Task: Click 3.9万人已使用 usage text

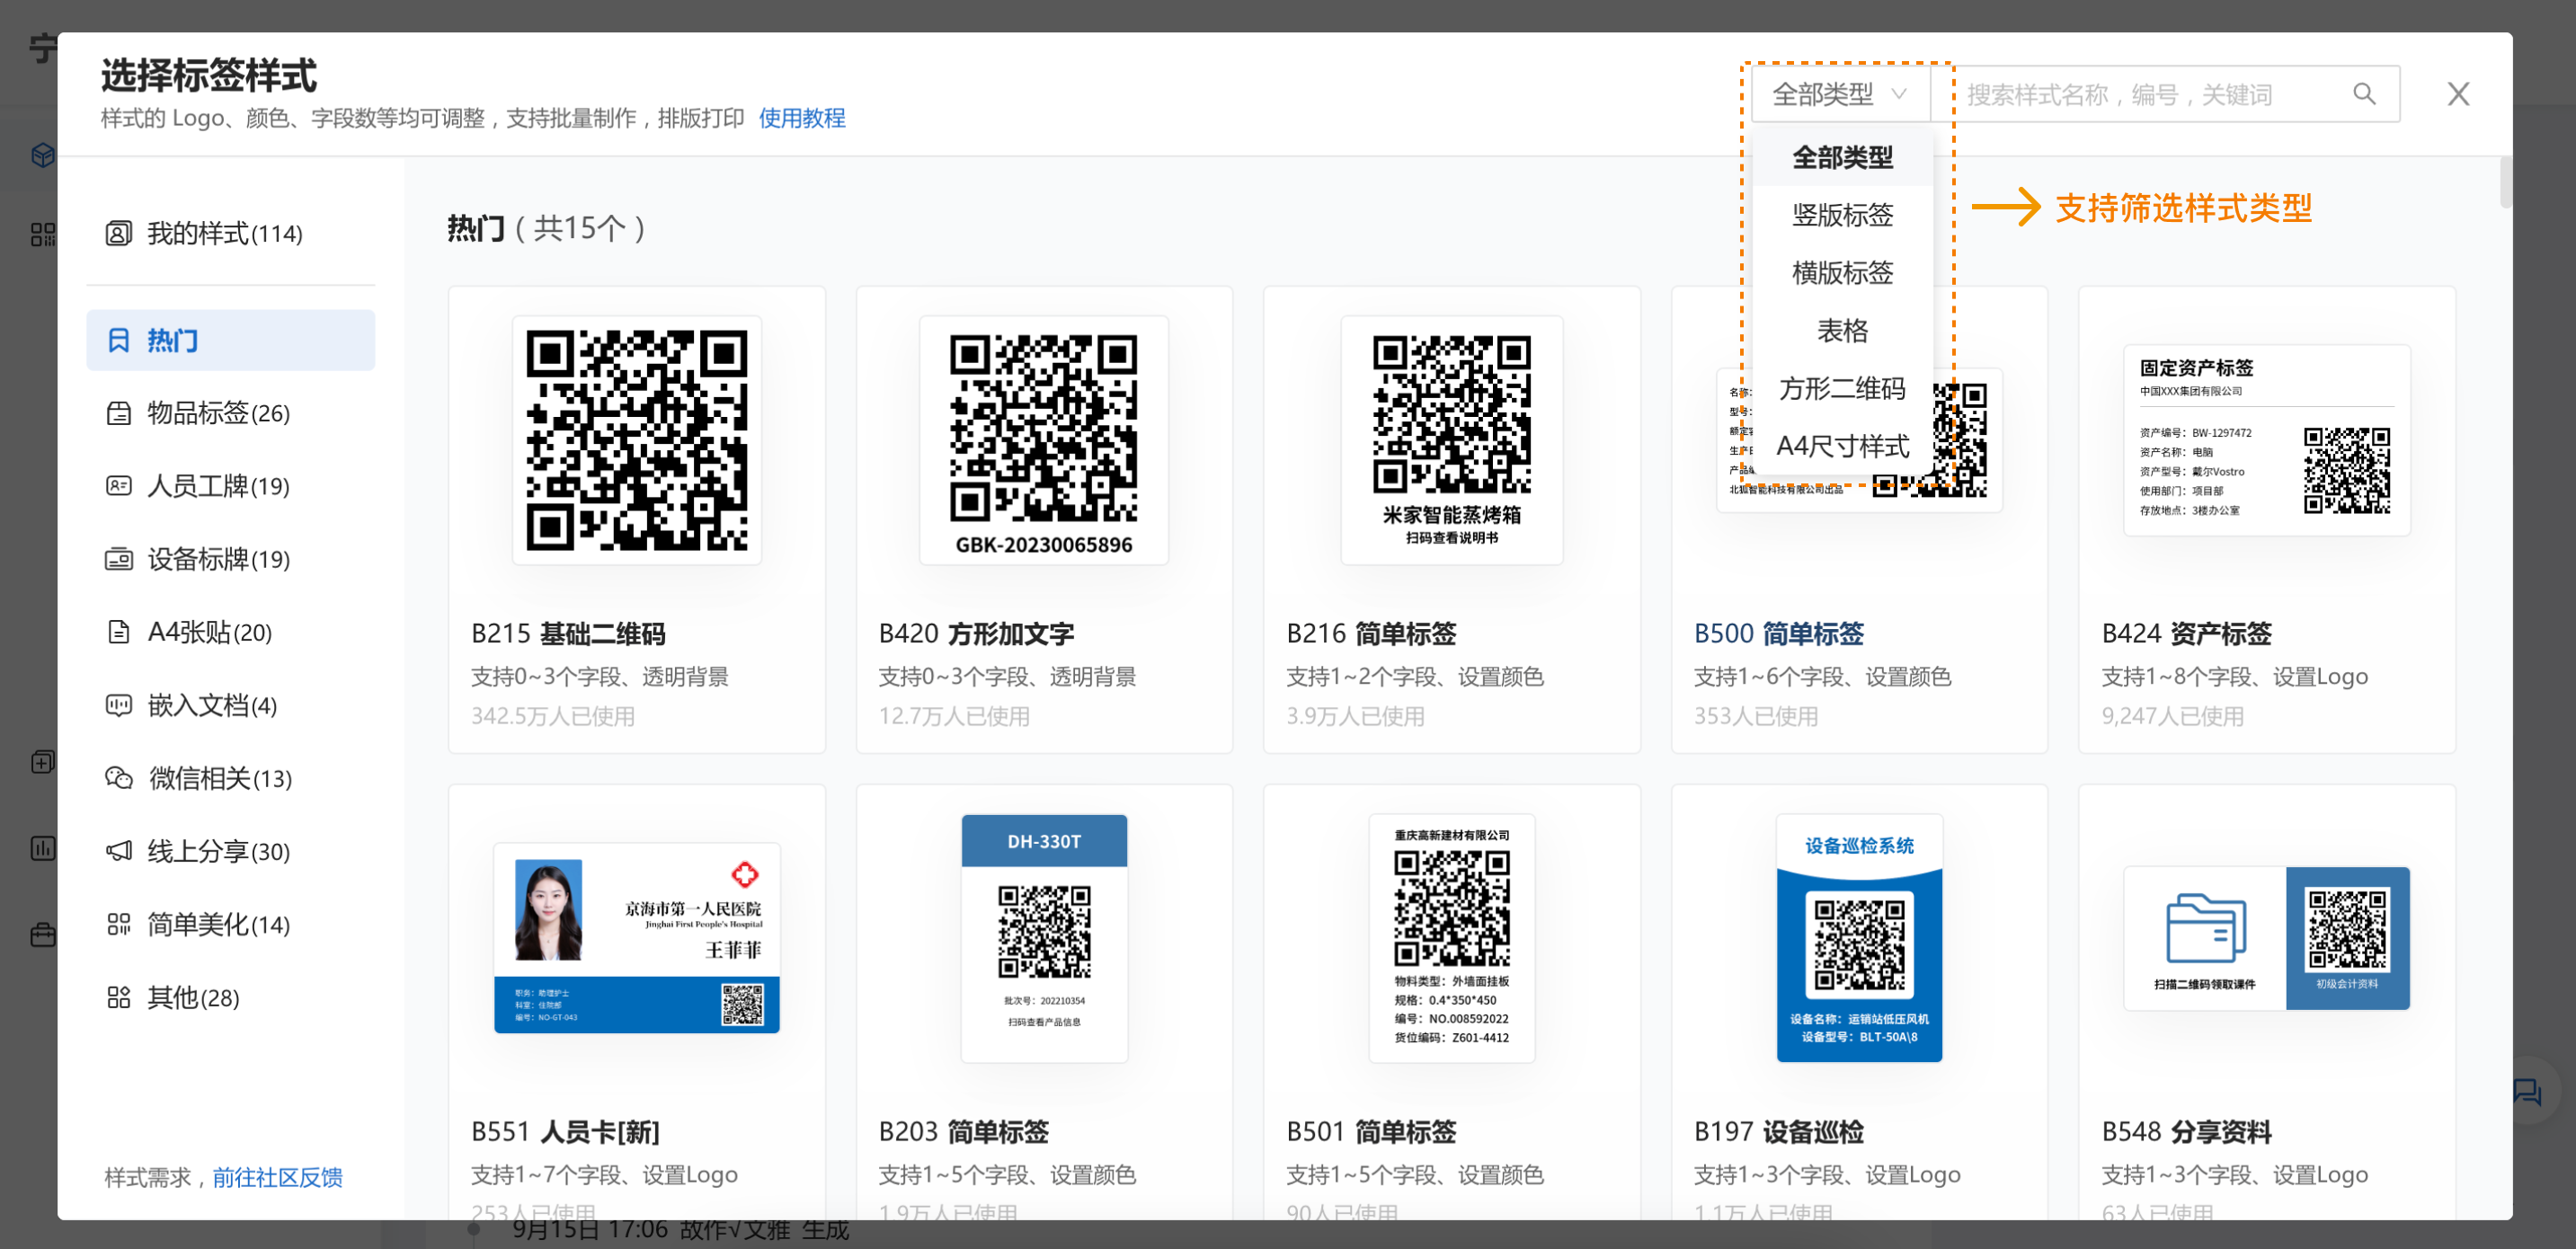Action: (1355, 716)
